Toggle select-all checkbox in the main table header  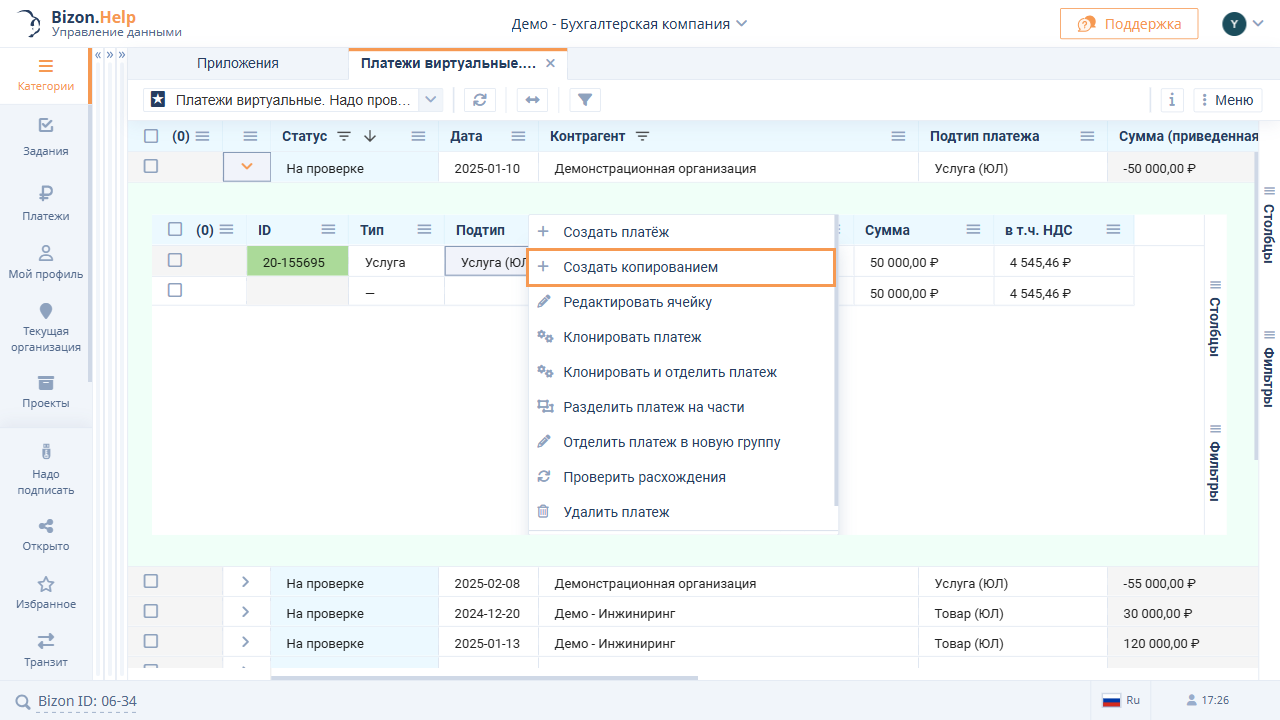(151, 136)
